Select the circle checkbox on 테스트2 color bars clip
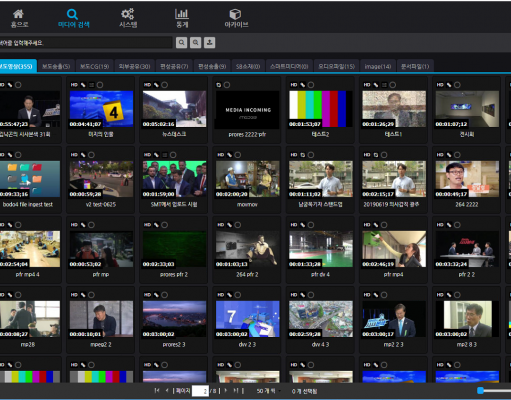This screenshot has height=400, width=511. [x=311, y=85]
